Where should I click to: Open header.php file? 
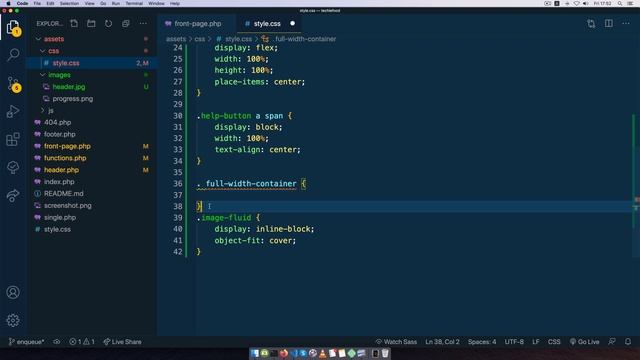coord(61,170)
